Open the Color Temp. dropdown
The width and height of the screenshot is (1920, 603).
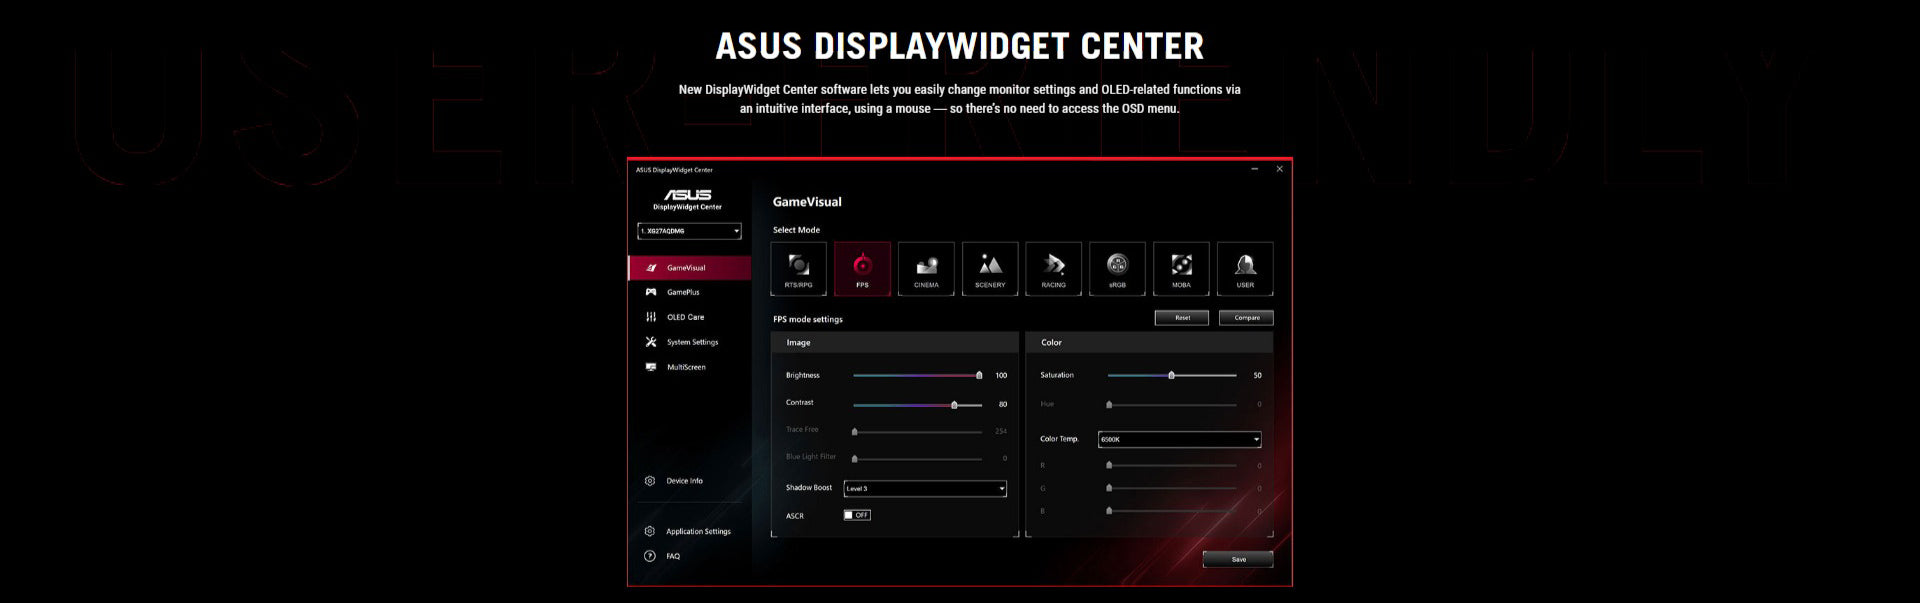point(1179,439)
